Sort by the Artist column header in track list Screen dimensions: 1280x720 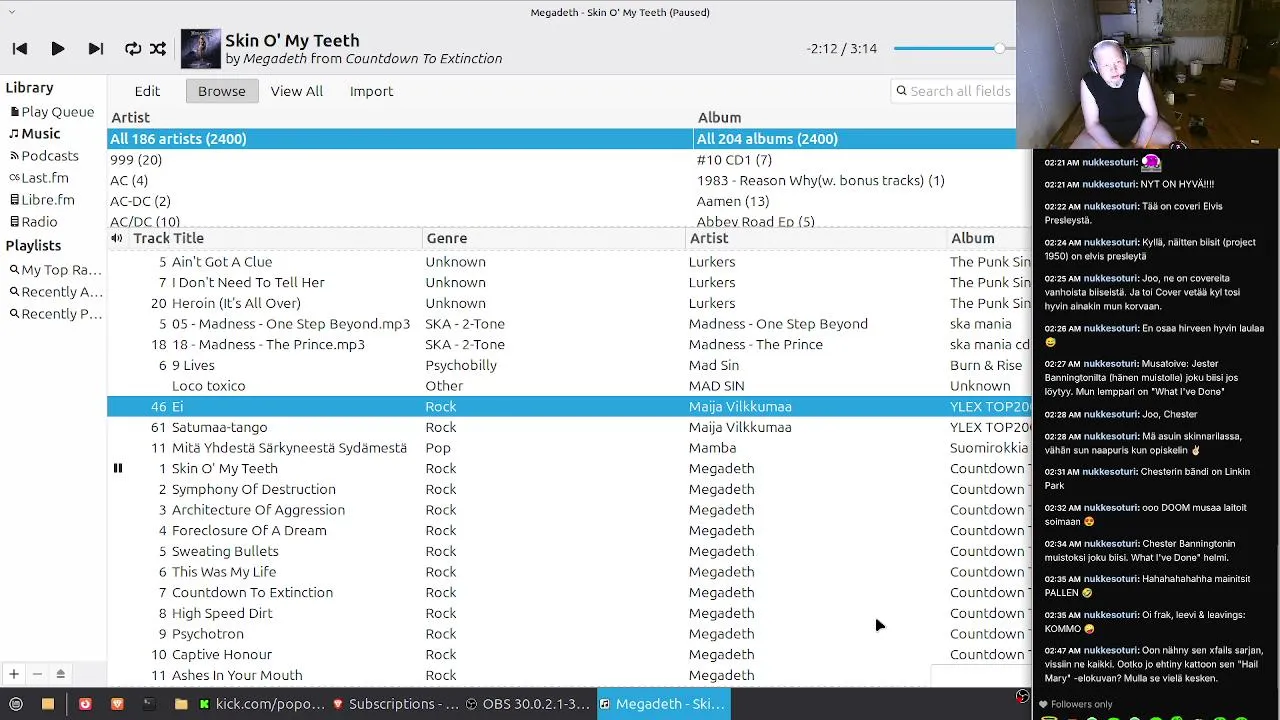point(816,238)
